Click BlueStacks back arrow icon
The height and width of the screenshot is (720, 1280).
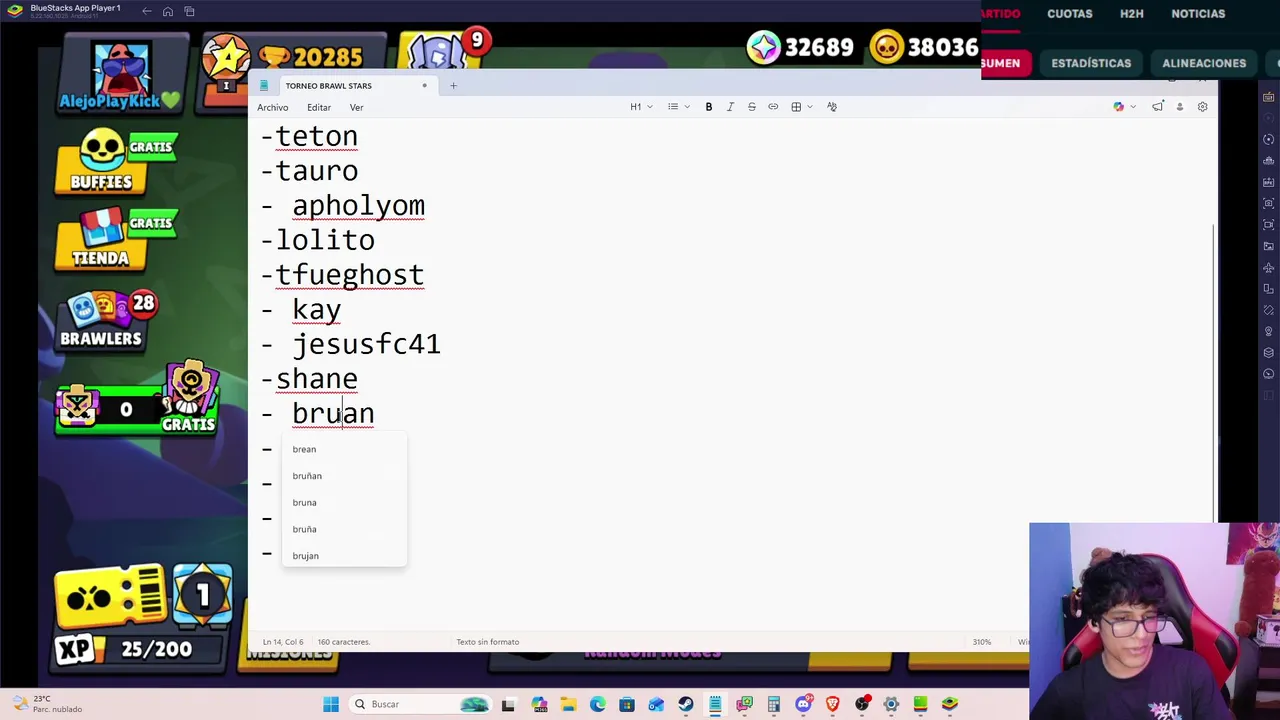coord(146,11)
